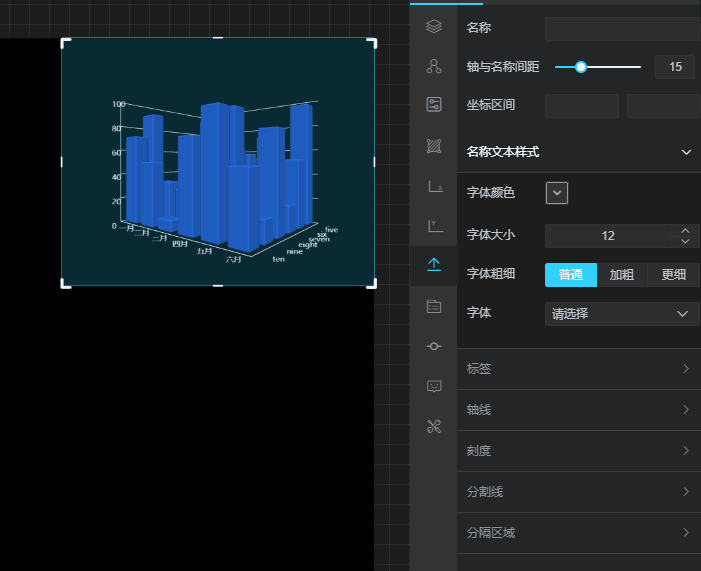Open the 字体 请选择 dropdown
The image size is (701, 571).
pos(622,314)
